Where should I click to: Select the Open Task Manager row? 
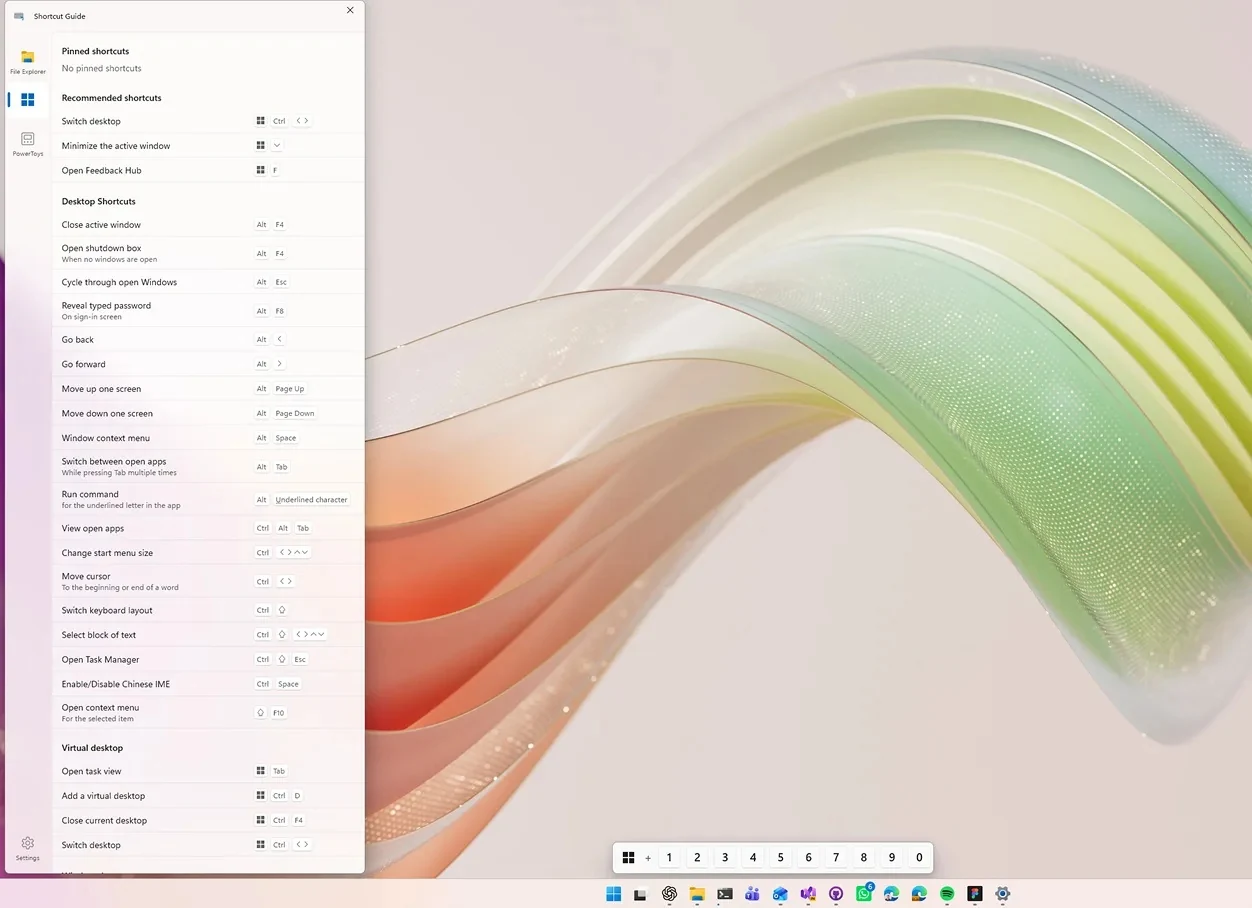pos(208,660)
